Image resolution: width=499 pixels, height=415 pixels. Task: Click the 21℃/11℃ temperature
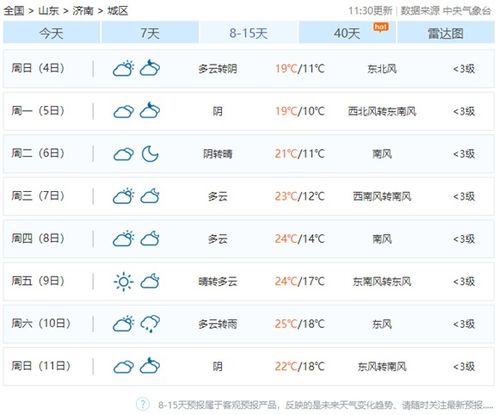[300, 154]
